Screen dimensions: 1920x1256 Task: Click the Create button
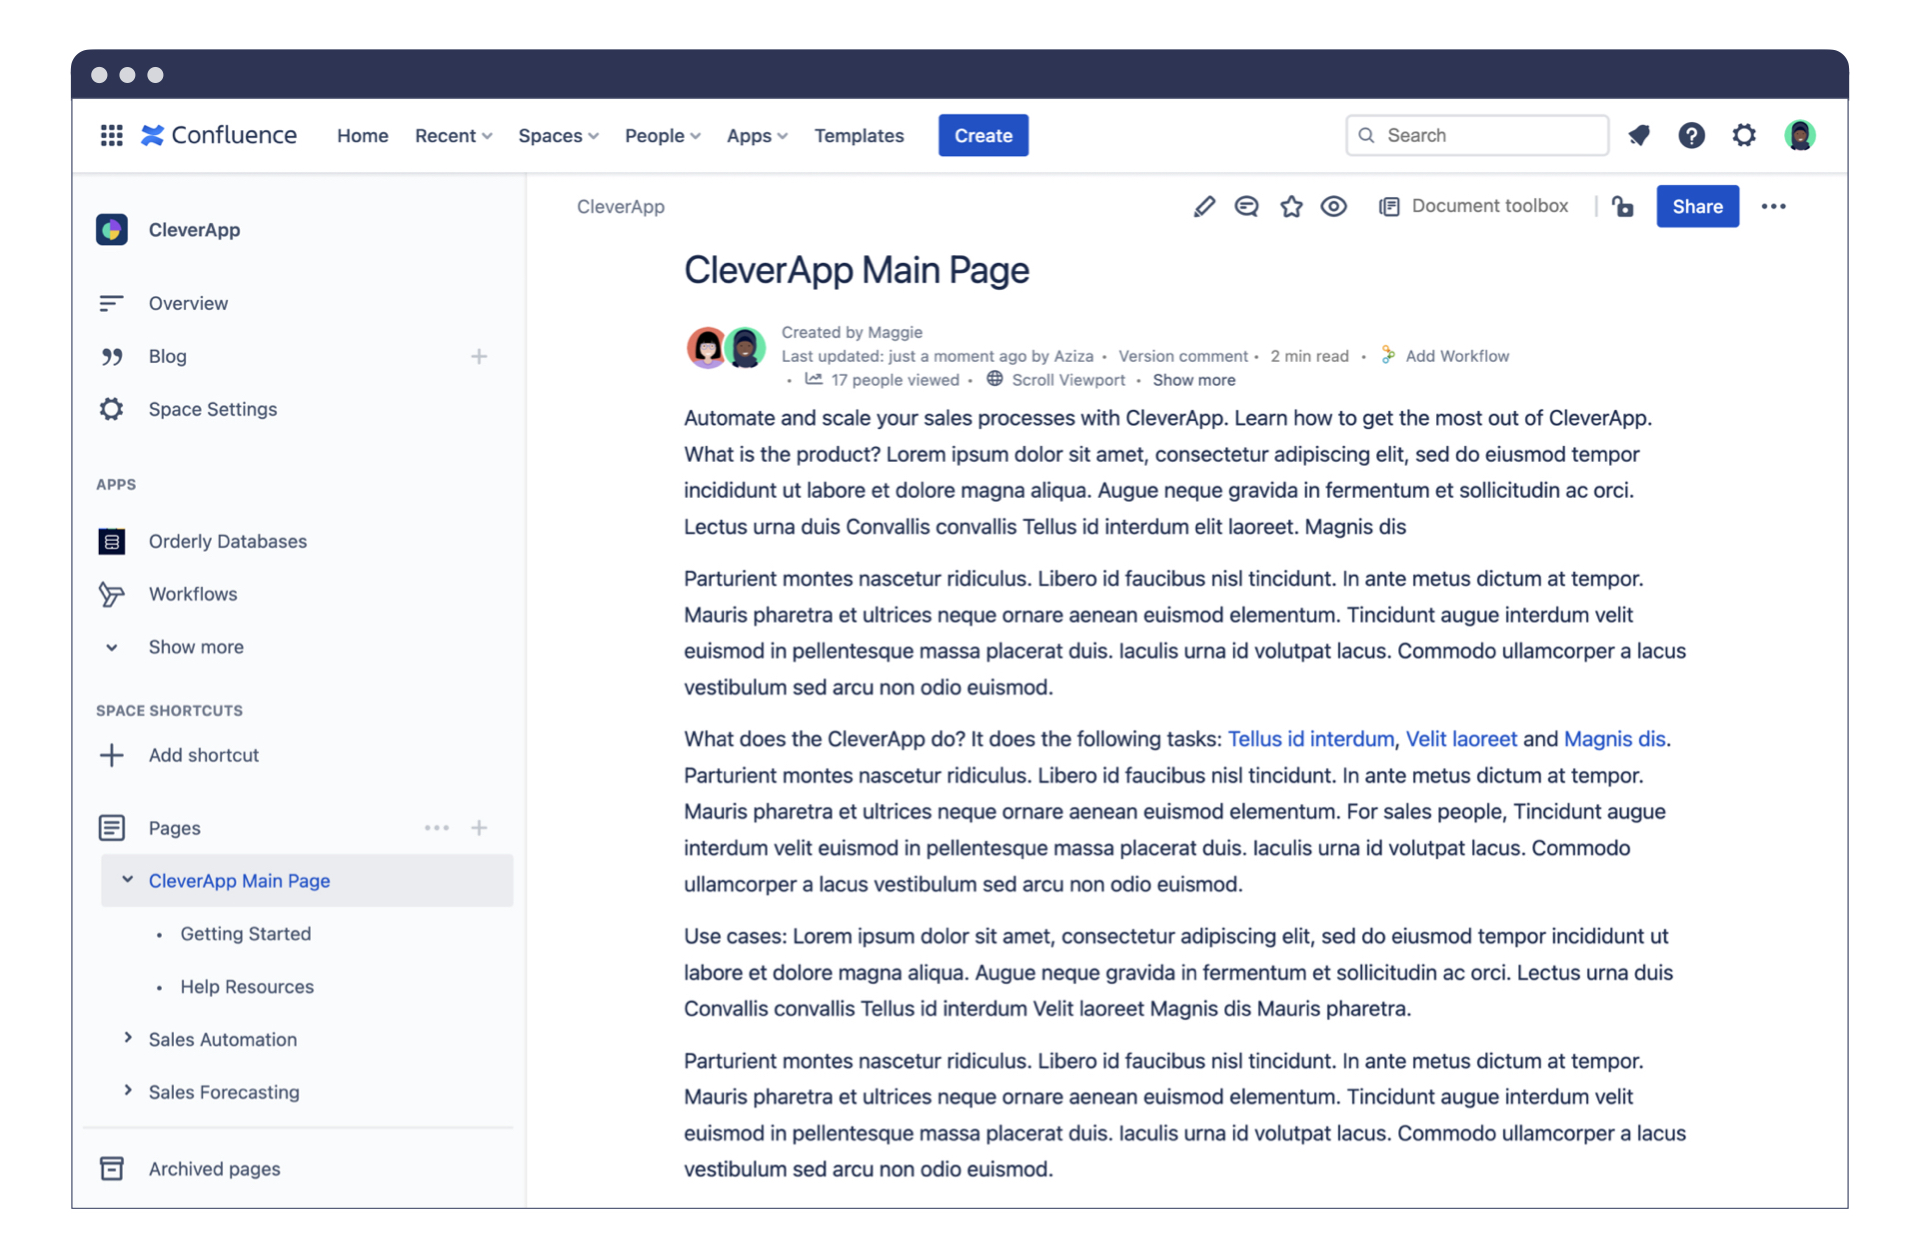pos(983,135)
